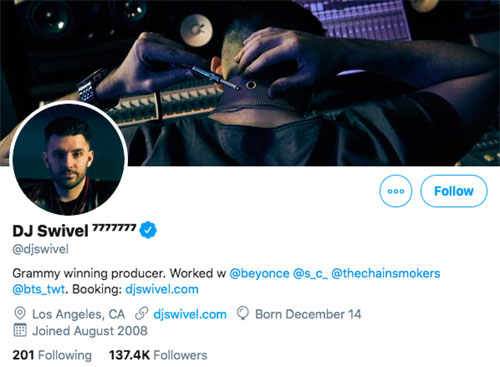
Task: Click the birthday balloon icon
Action: coord(243,314)
